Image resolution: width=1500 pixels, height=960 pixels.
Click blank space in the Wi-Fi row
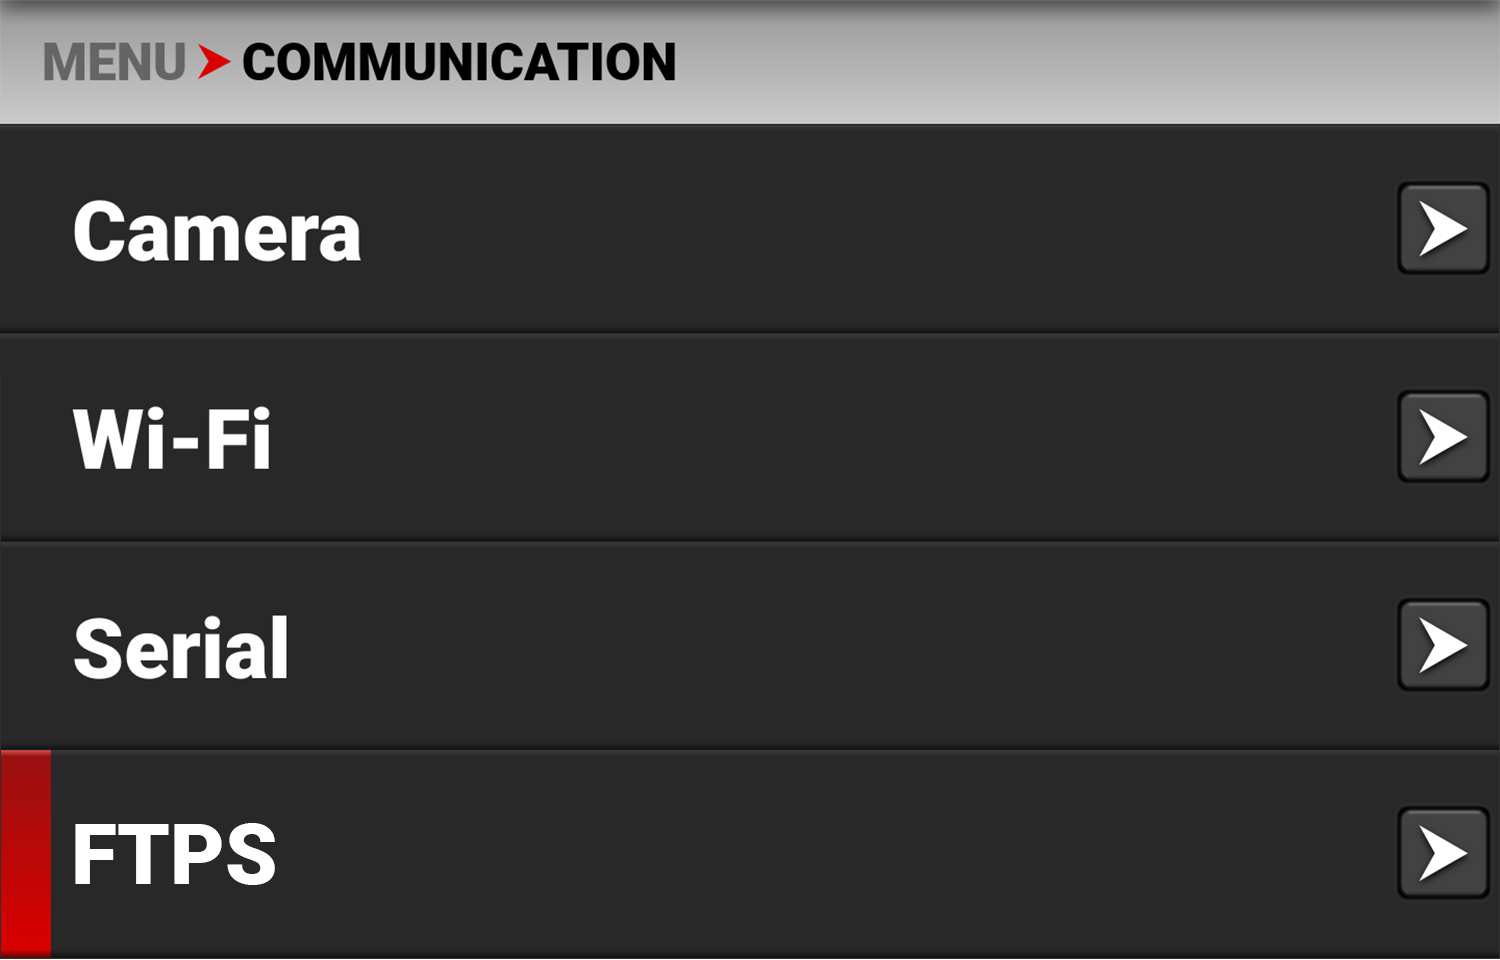pos(850,439)
